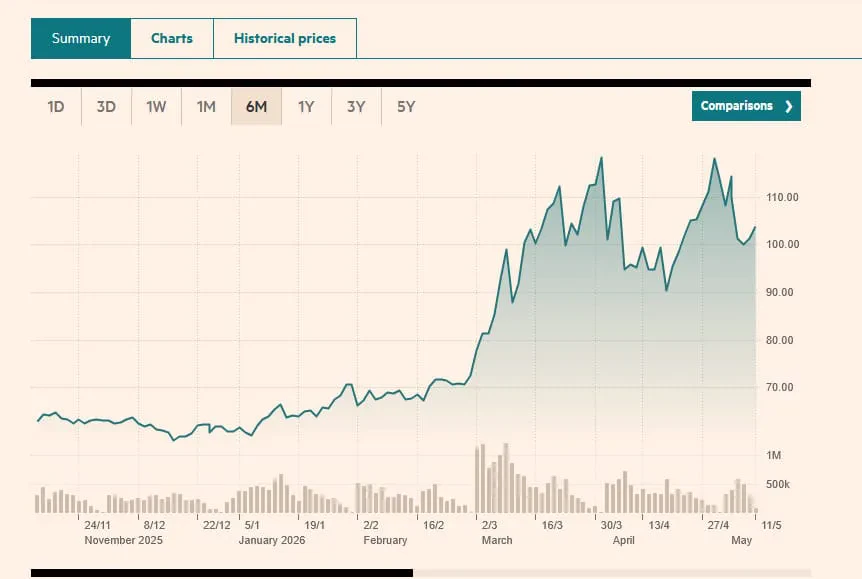This screenshot has width=862, height=579.
Task: Open the Comparisons panel
Action: pyautogui.click(x=746, y=106)
